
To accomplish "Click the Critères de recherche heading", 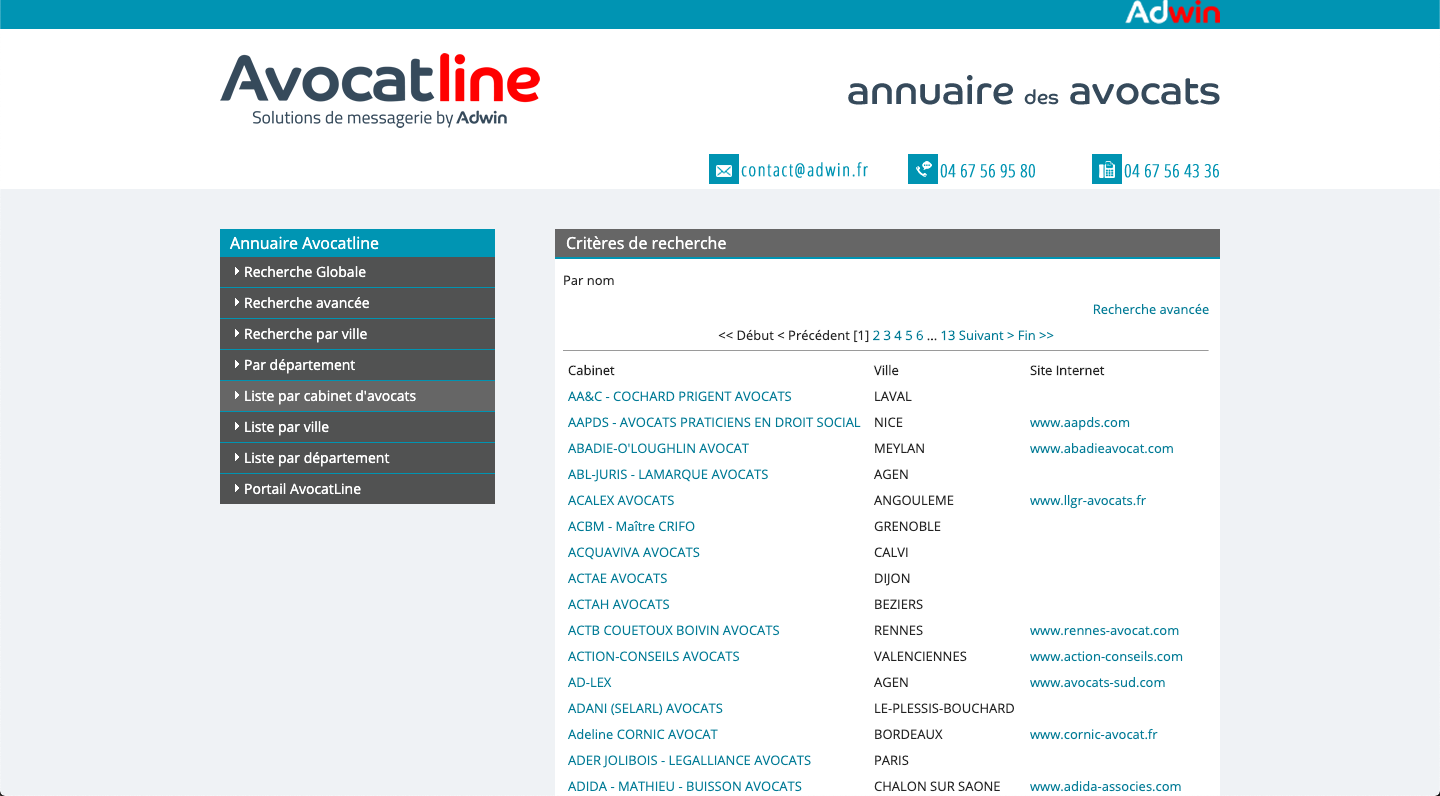I will 646,244.
